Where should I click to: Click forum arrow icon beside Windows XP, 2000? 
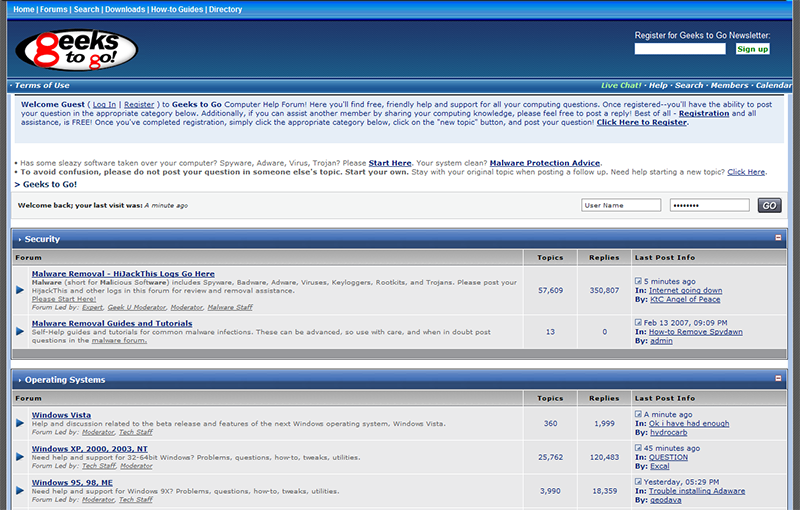pyautogui.click(x=20, y=456)
